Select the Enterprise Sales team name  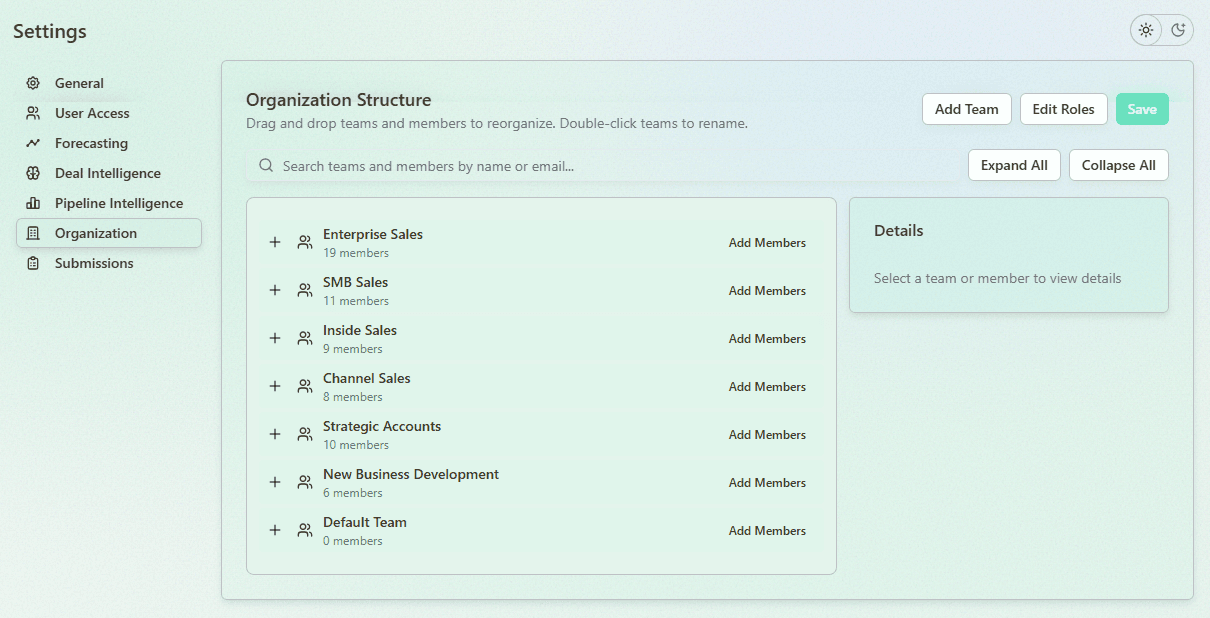373,234
